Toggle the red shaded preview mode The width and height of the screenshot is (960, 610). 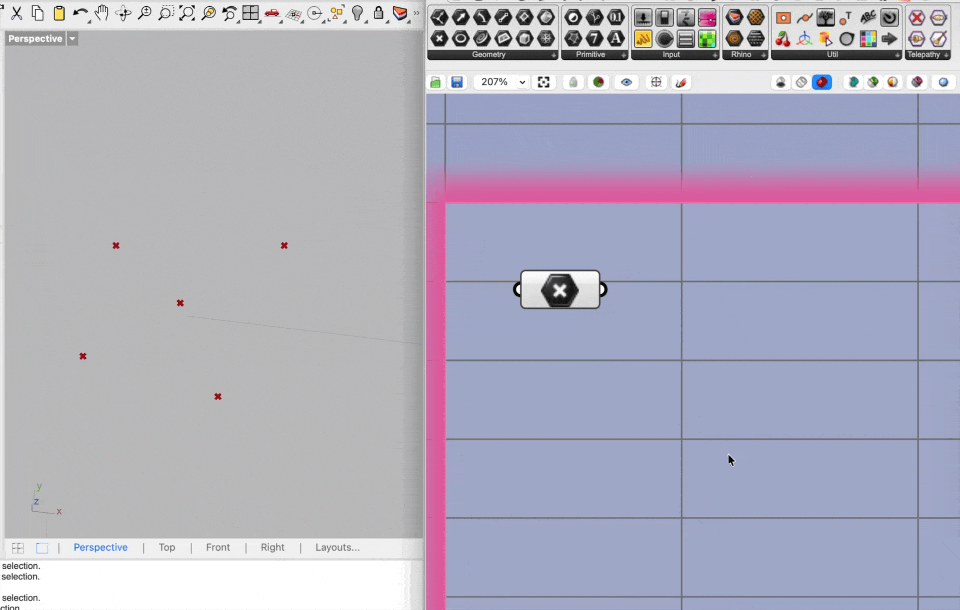pyautogui.click(x=822, y=82)
